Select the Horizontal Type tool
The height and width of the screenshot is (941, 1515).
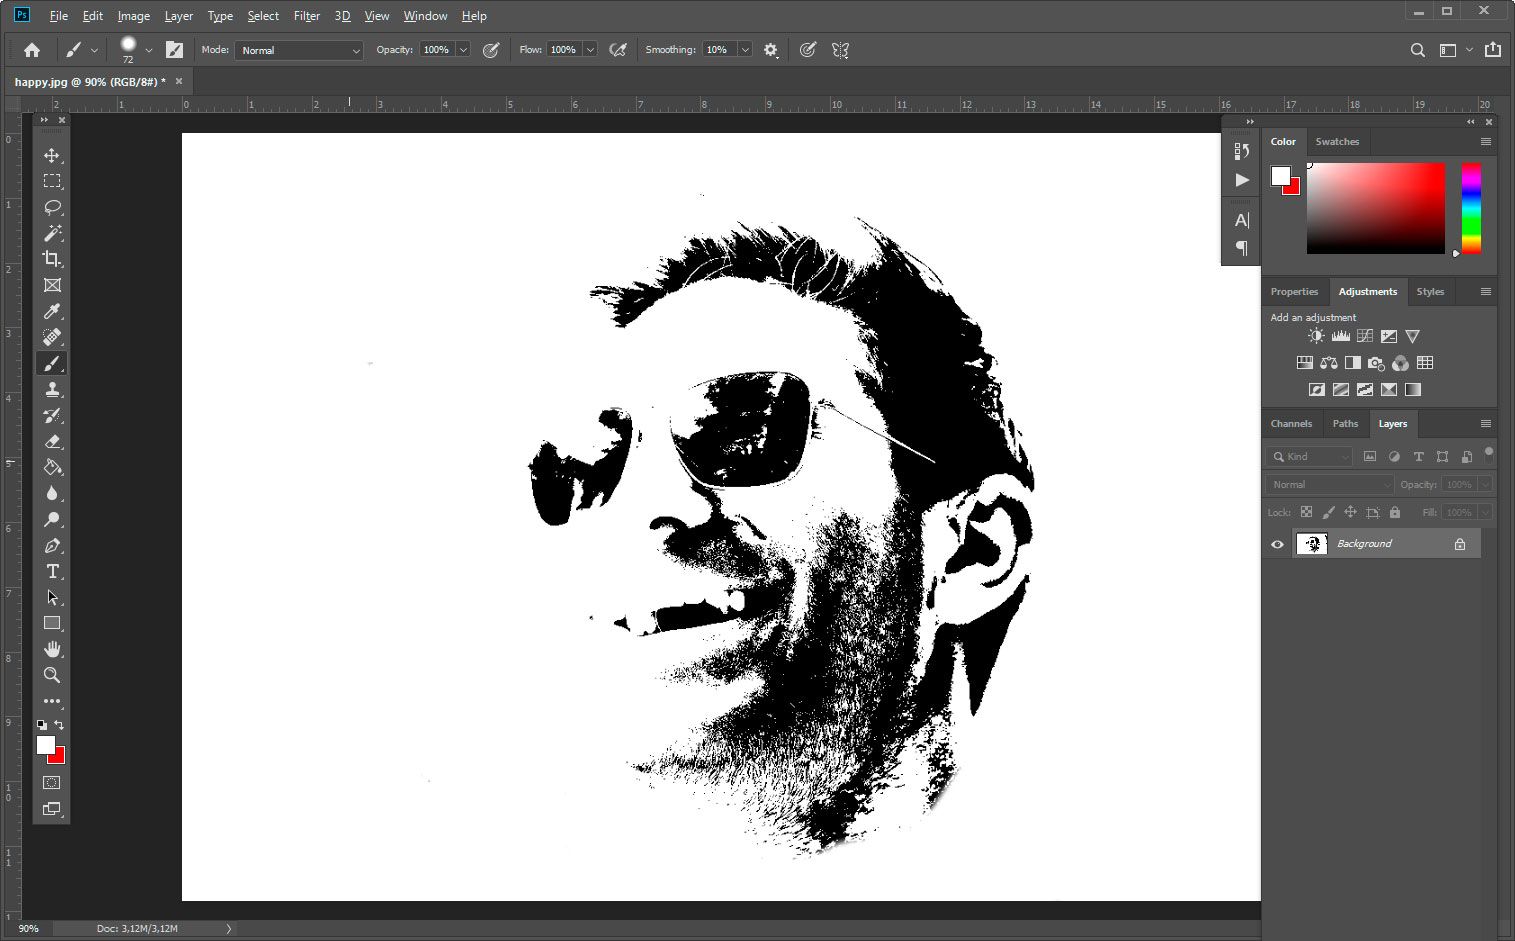point(52,571)
